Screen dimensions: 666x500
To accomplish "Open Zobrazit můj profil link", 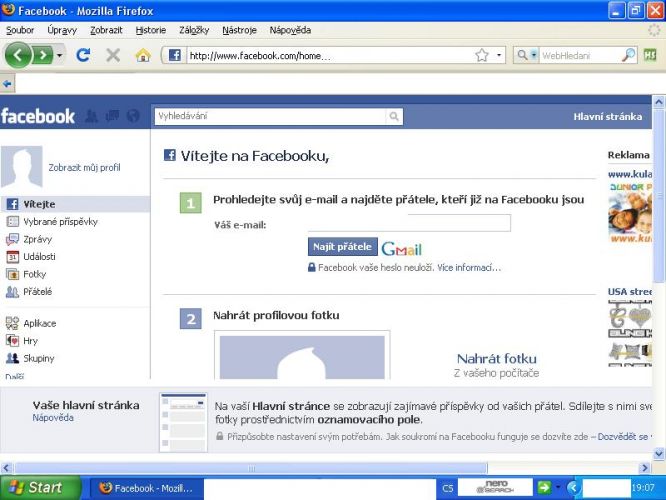I will tap(84, 167).
